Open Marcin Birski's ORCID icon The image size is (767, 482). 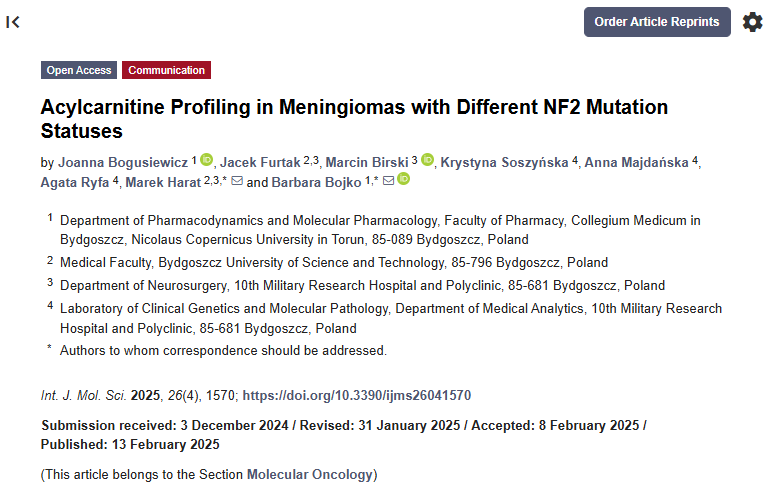click(428, 160)
